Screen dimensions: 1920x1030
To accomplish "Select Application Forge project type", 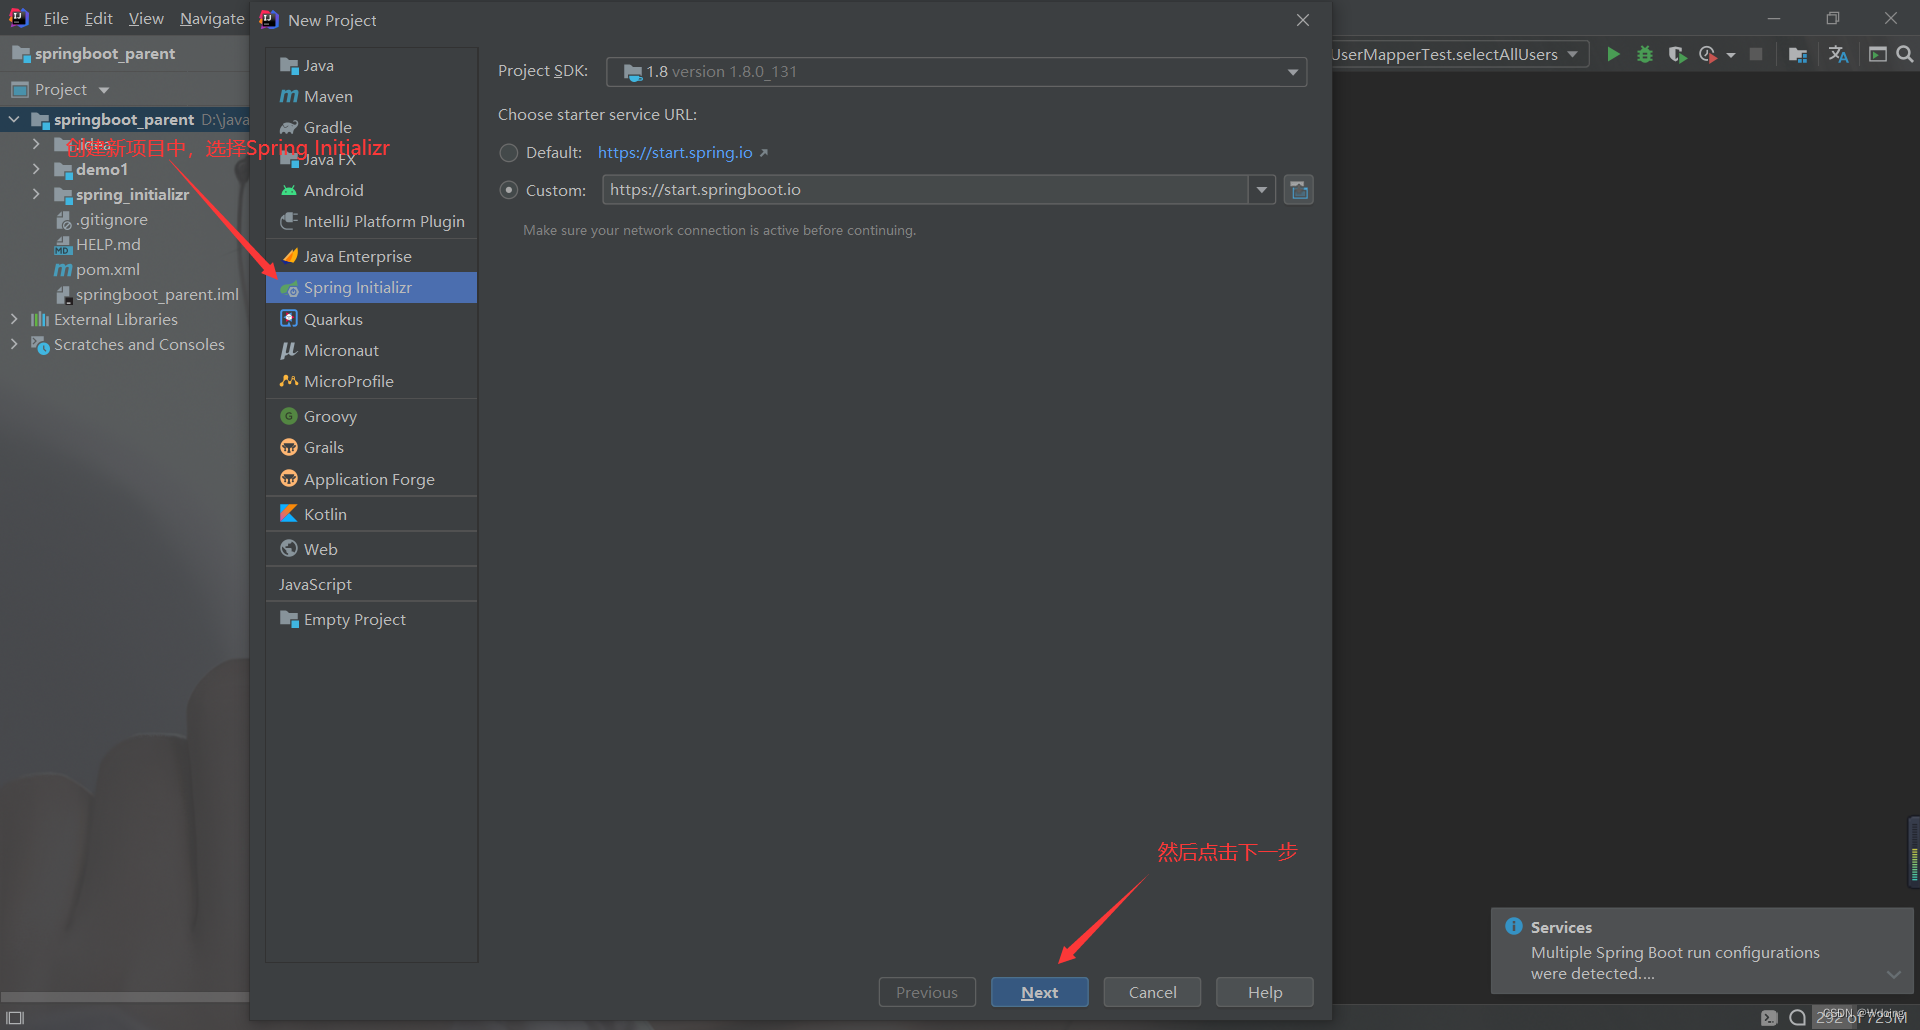I will (371, 479).
